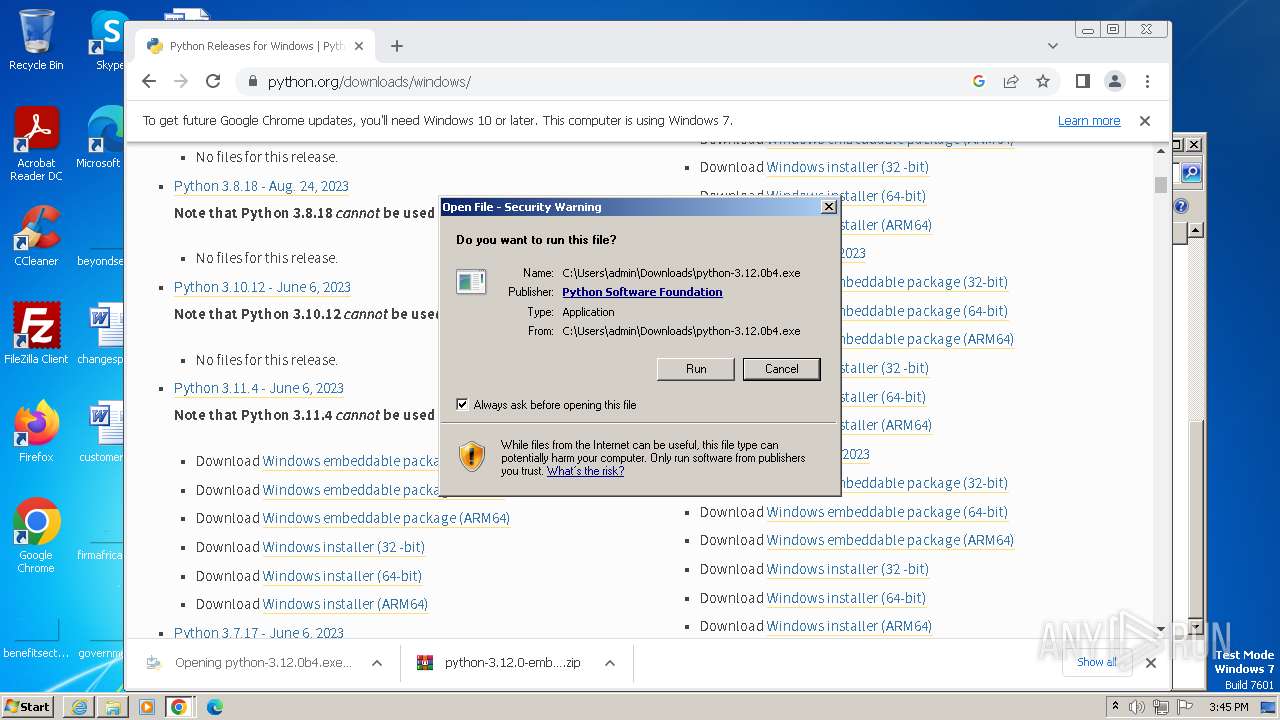Expand options for python-3.12.0b4.exe download
Viewport: 1280px width, 720px height.
pos(377,663)
